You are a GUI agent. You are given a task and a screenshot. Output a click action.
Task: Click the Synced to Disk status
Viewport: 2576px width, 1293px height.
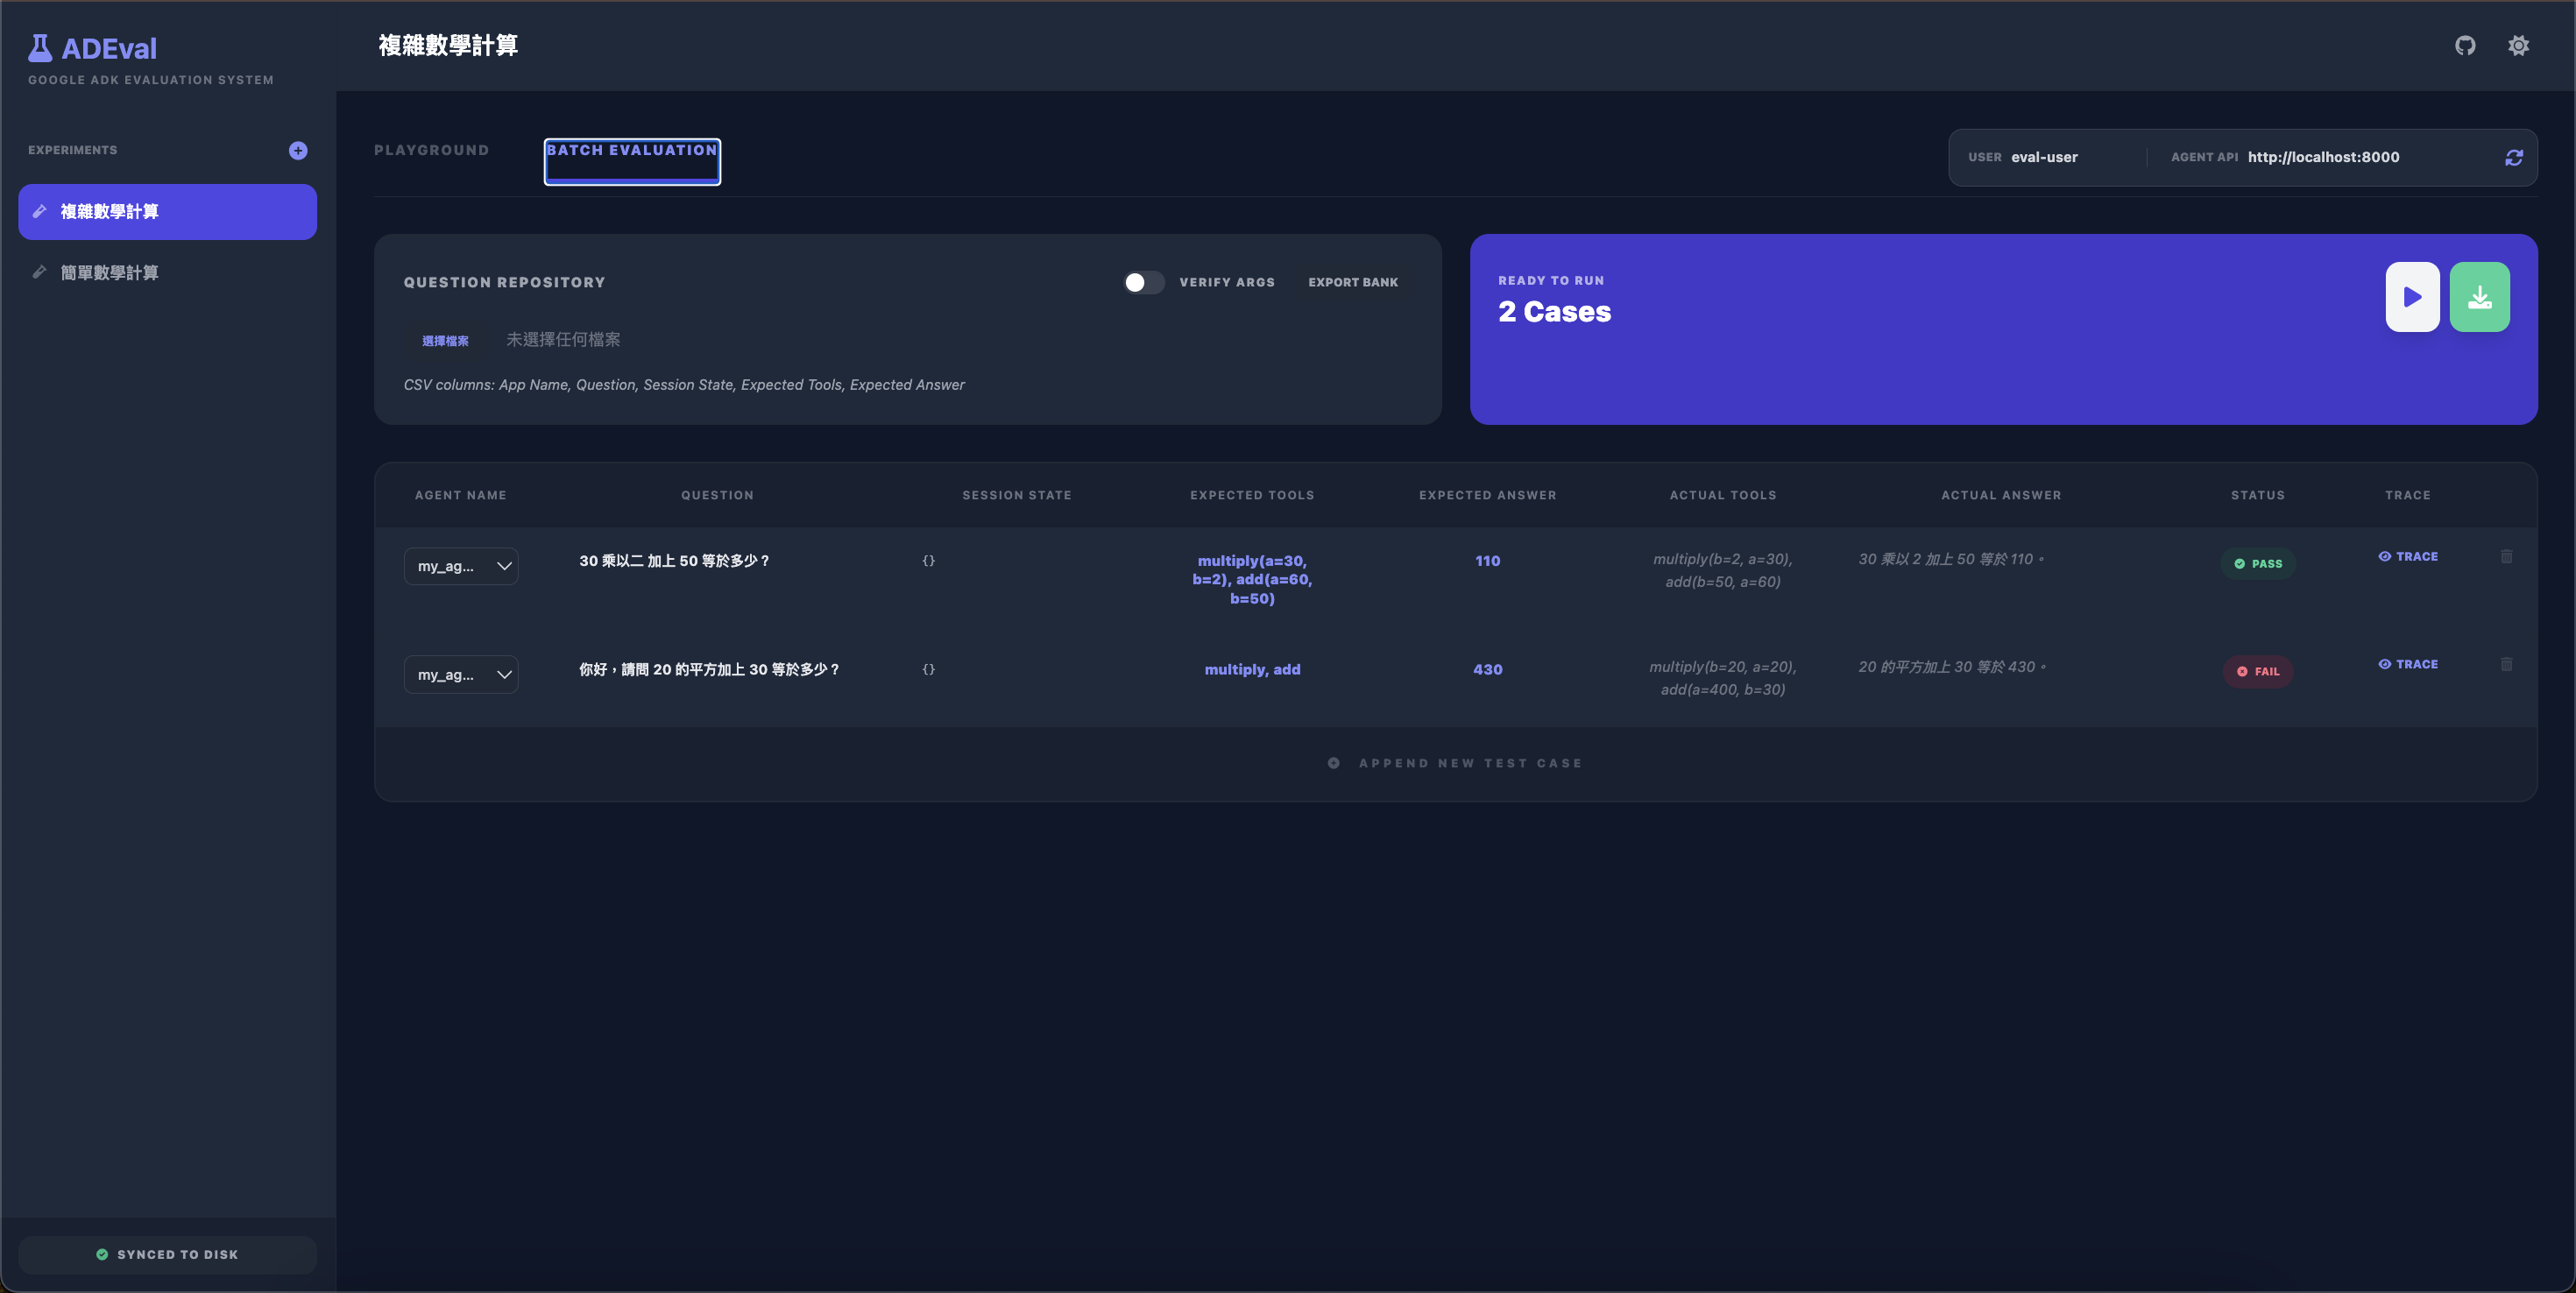167,1254
